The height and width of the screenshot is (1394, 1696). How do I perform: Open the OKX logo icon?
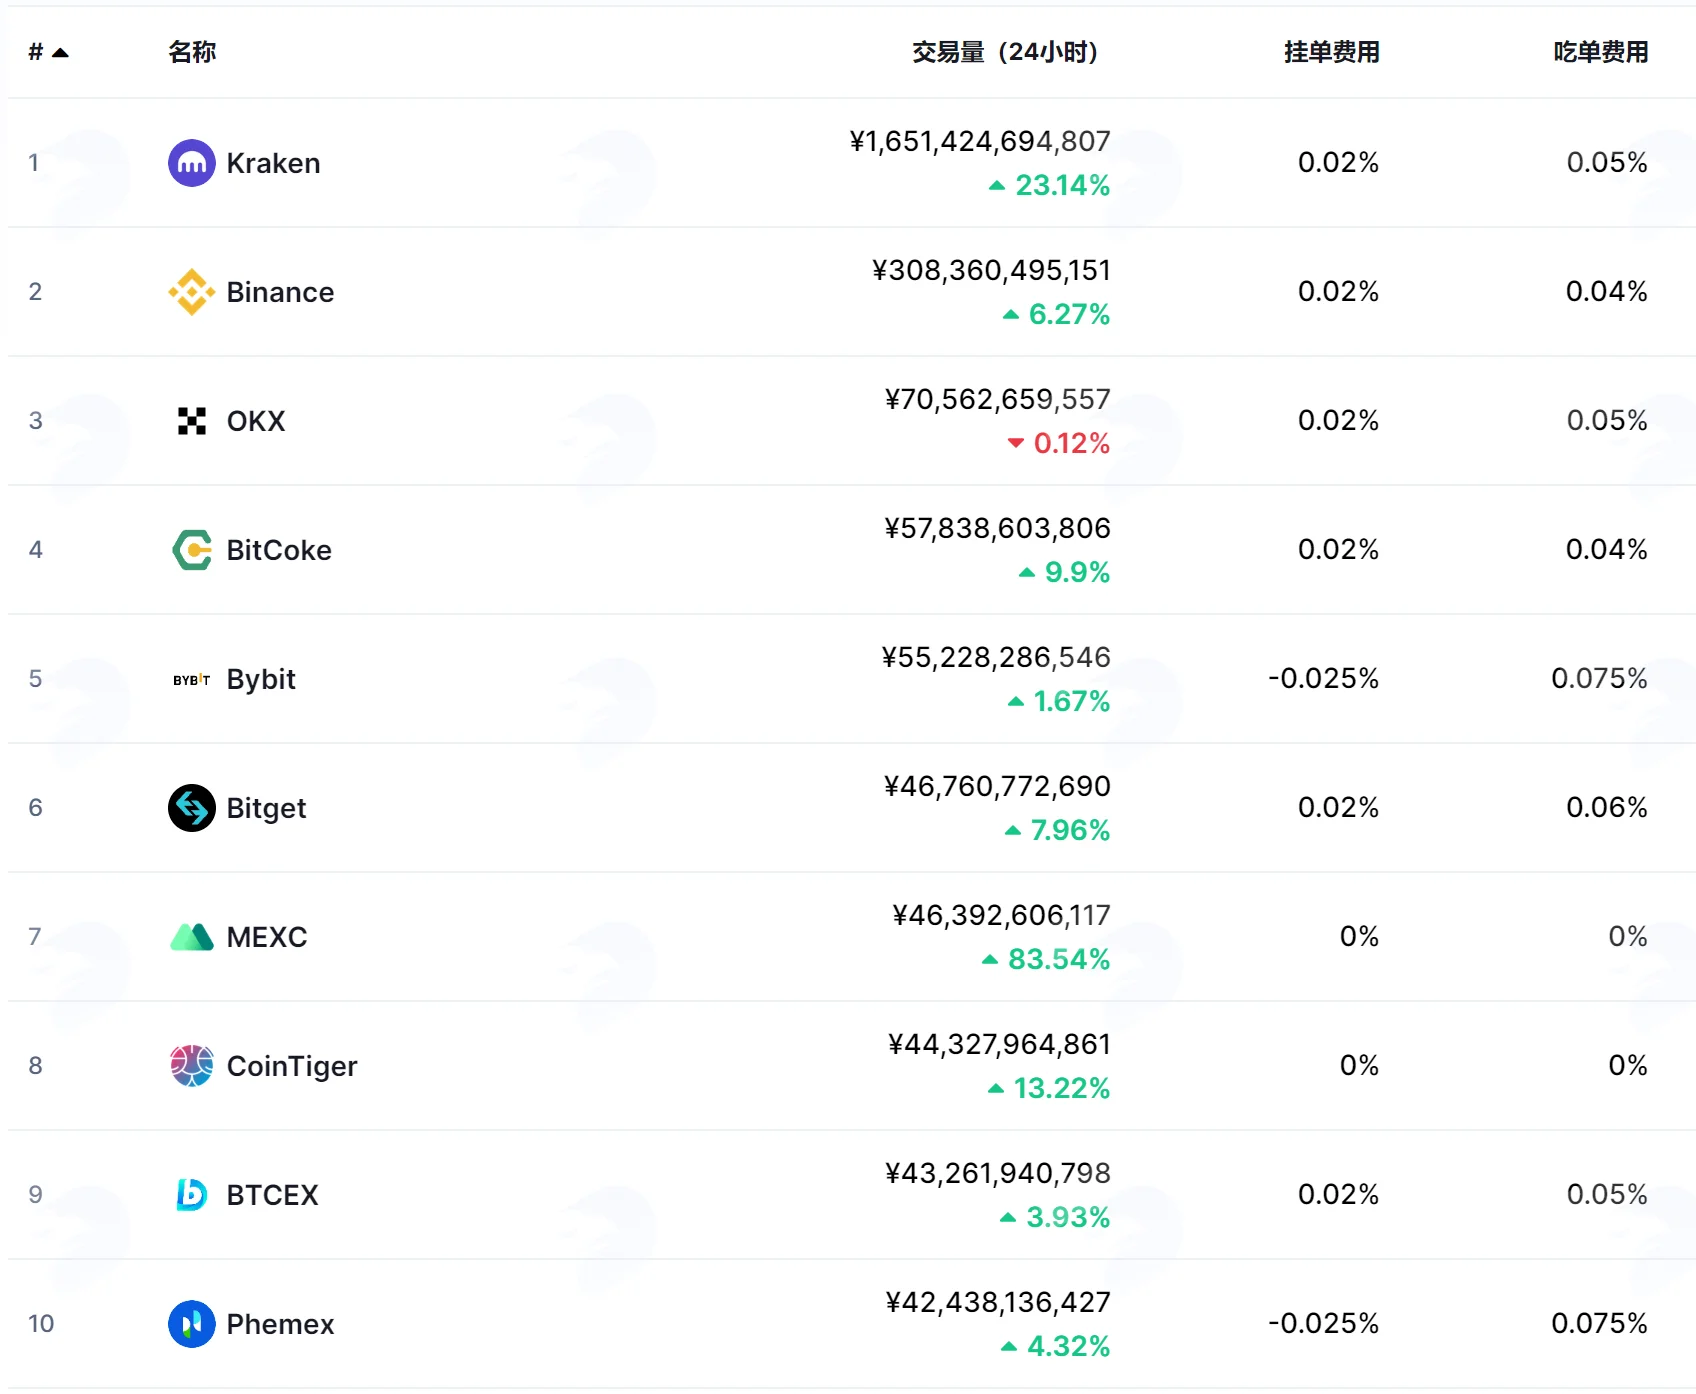192,421
